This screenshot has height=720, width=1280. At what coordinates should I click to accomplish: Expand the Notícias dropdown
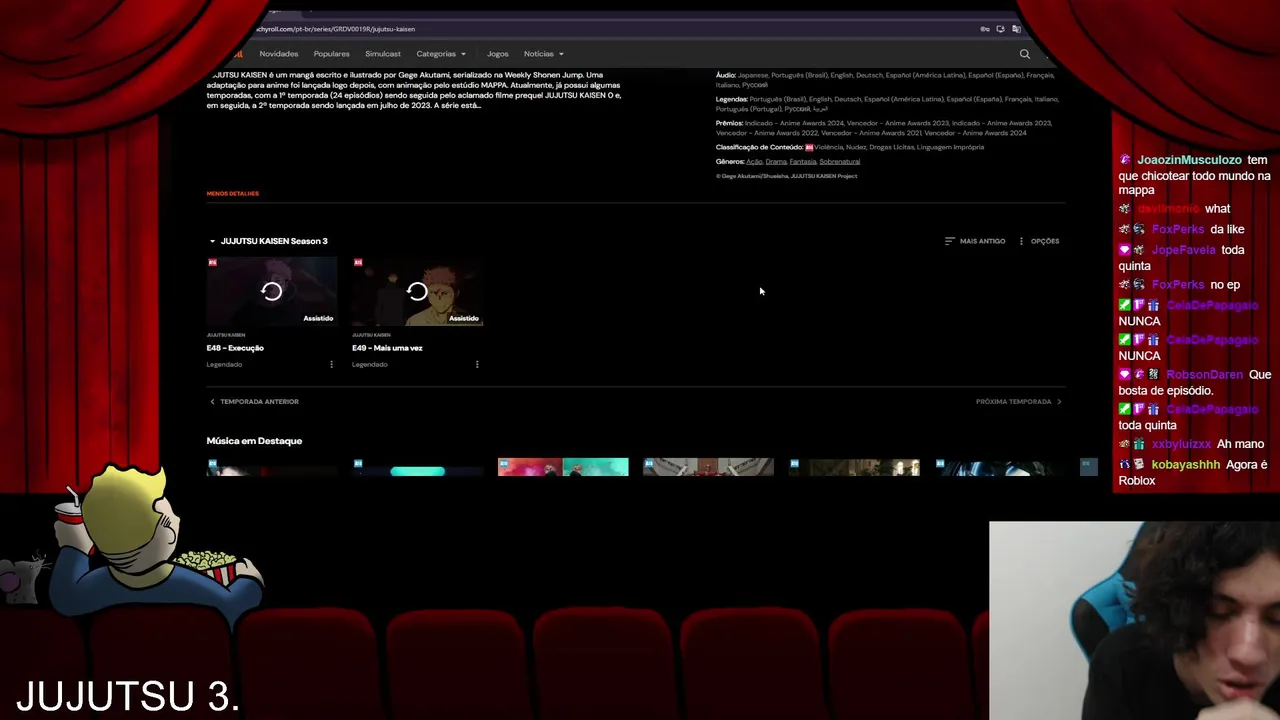pos(544,54)
